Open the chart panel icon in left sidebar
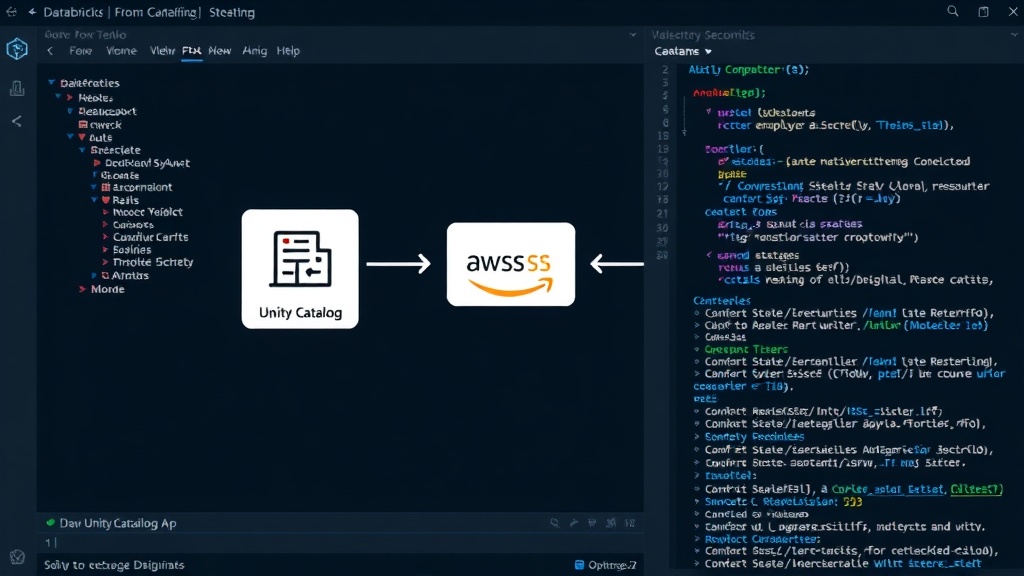The width and height of the screenshot is (1024, 576). (17, 88)
